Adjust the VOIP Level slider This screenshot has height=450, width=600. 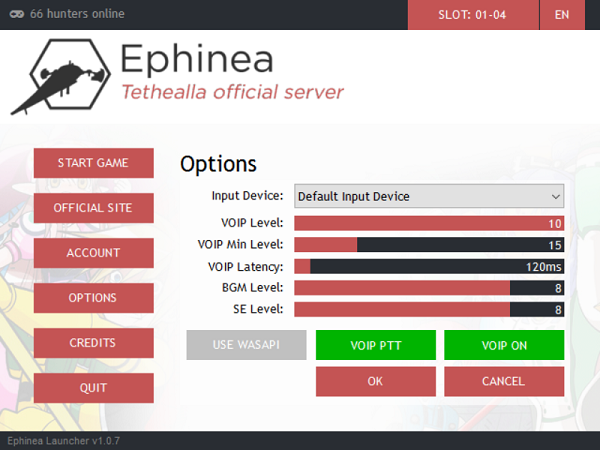coord(429,223)
